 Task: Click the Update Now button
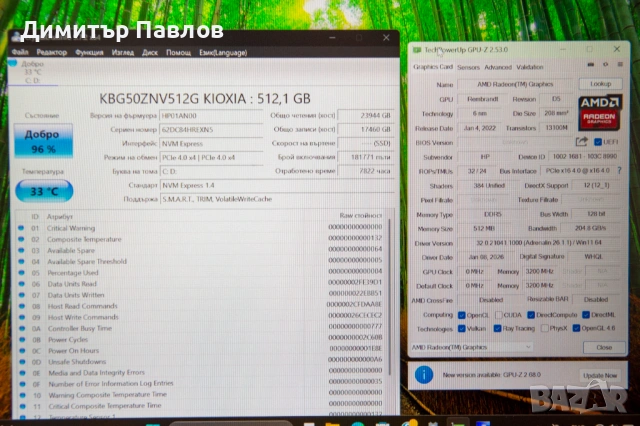[x=600, y=375]
